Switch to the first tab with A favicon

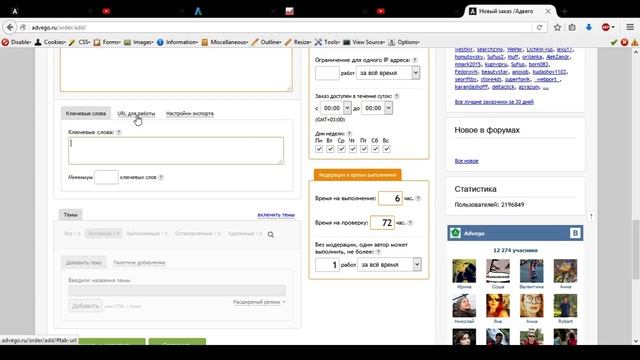pyautogui.click(x=15, y=11)
